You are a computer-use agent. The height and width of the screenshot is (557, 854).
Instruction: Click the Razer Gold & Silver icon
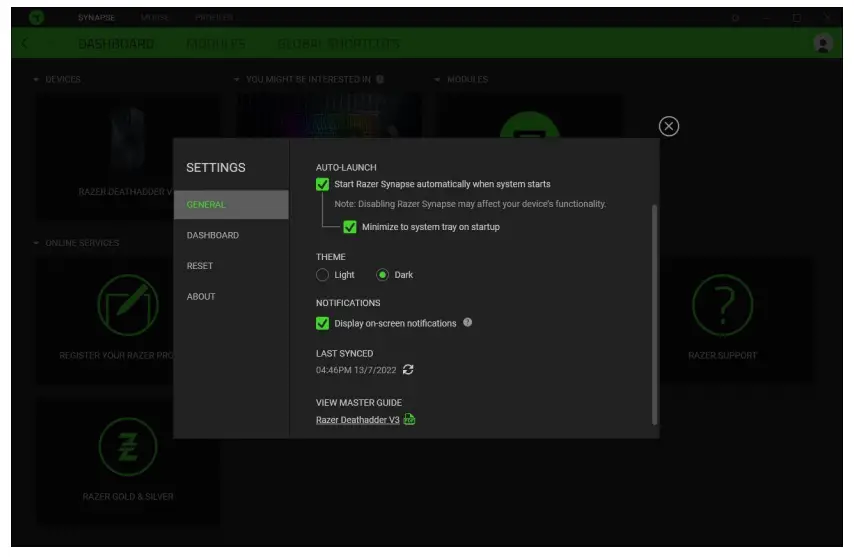click(x=128, y=447)
